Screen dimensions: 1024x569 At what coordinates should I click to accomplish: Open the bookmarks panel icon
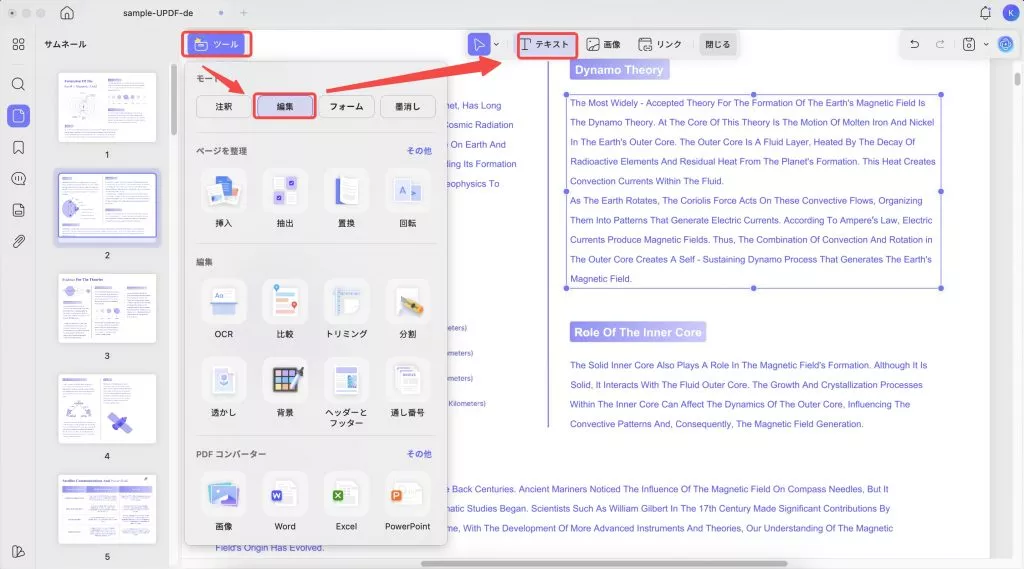pyautogui.click(x=18, y=148)
